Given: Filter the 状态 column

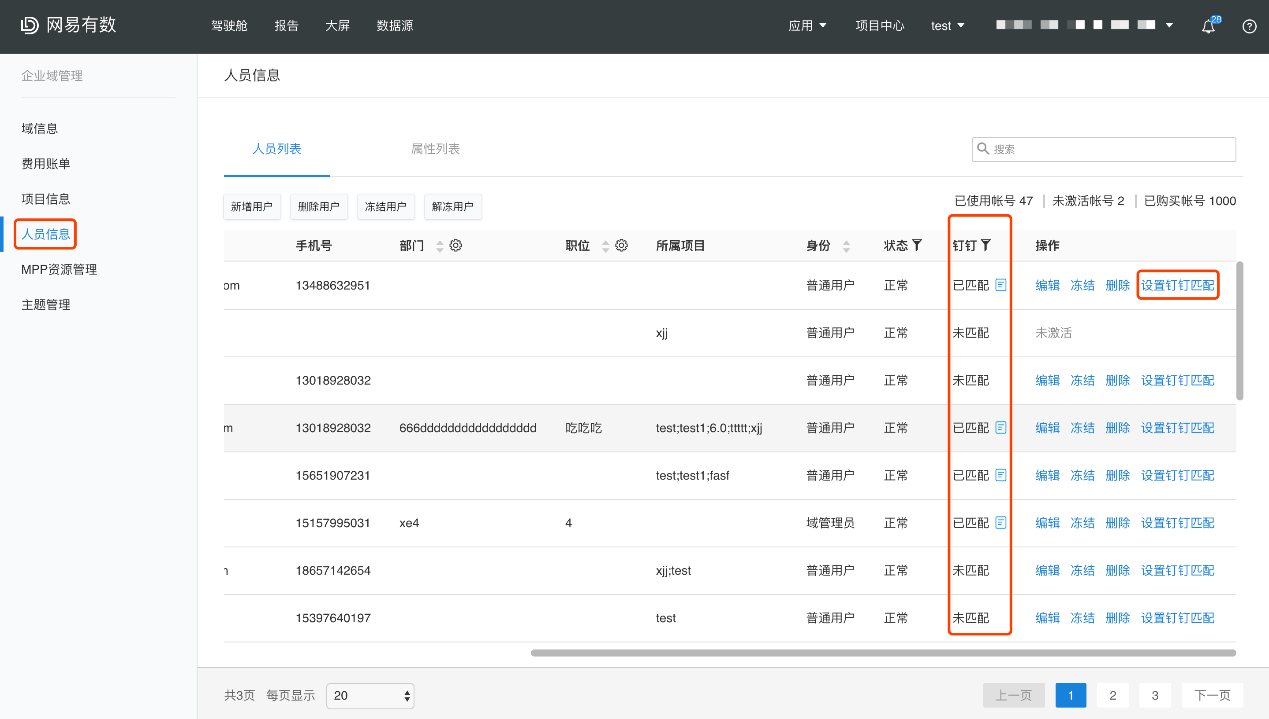Looking at the screenshot, I should pyautogui.click(x=917, y=245).
